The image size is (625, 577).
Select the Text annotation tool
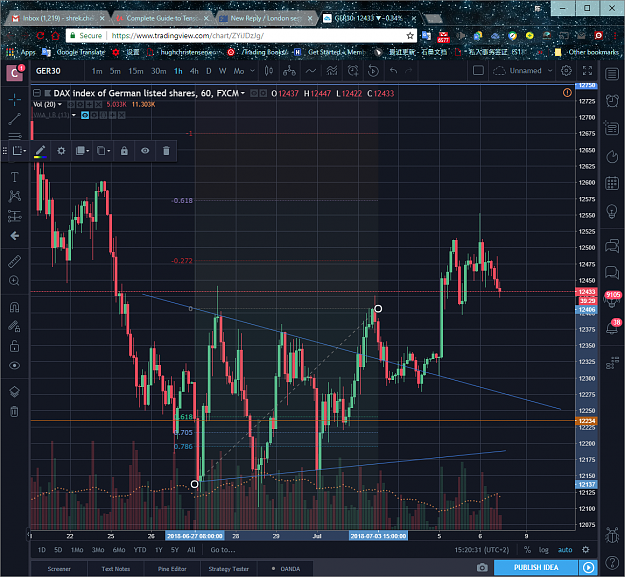click(x=15, y=177)
